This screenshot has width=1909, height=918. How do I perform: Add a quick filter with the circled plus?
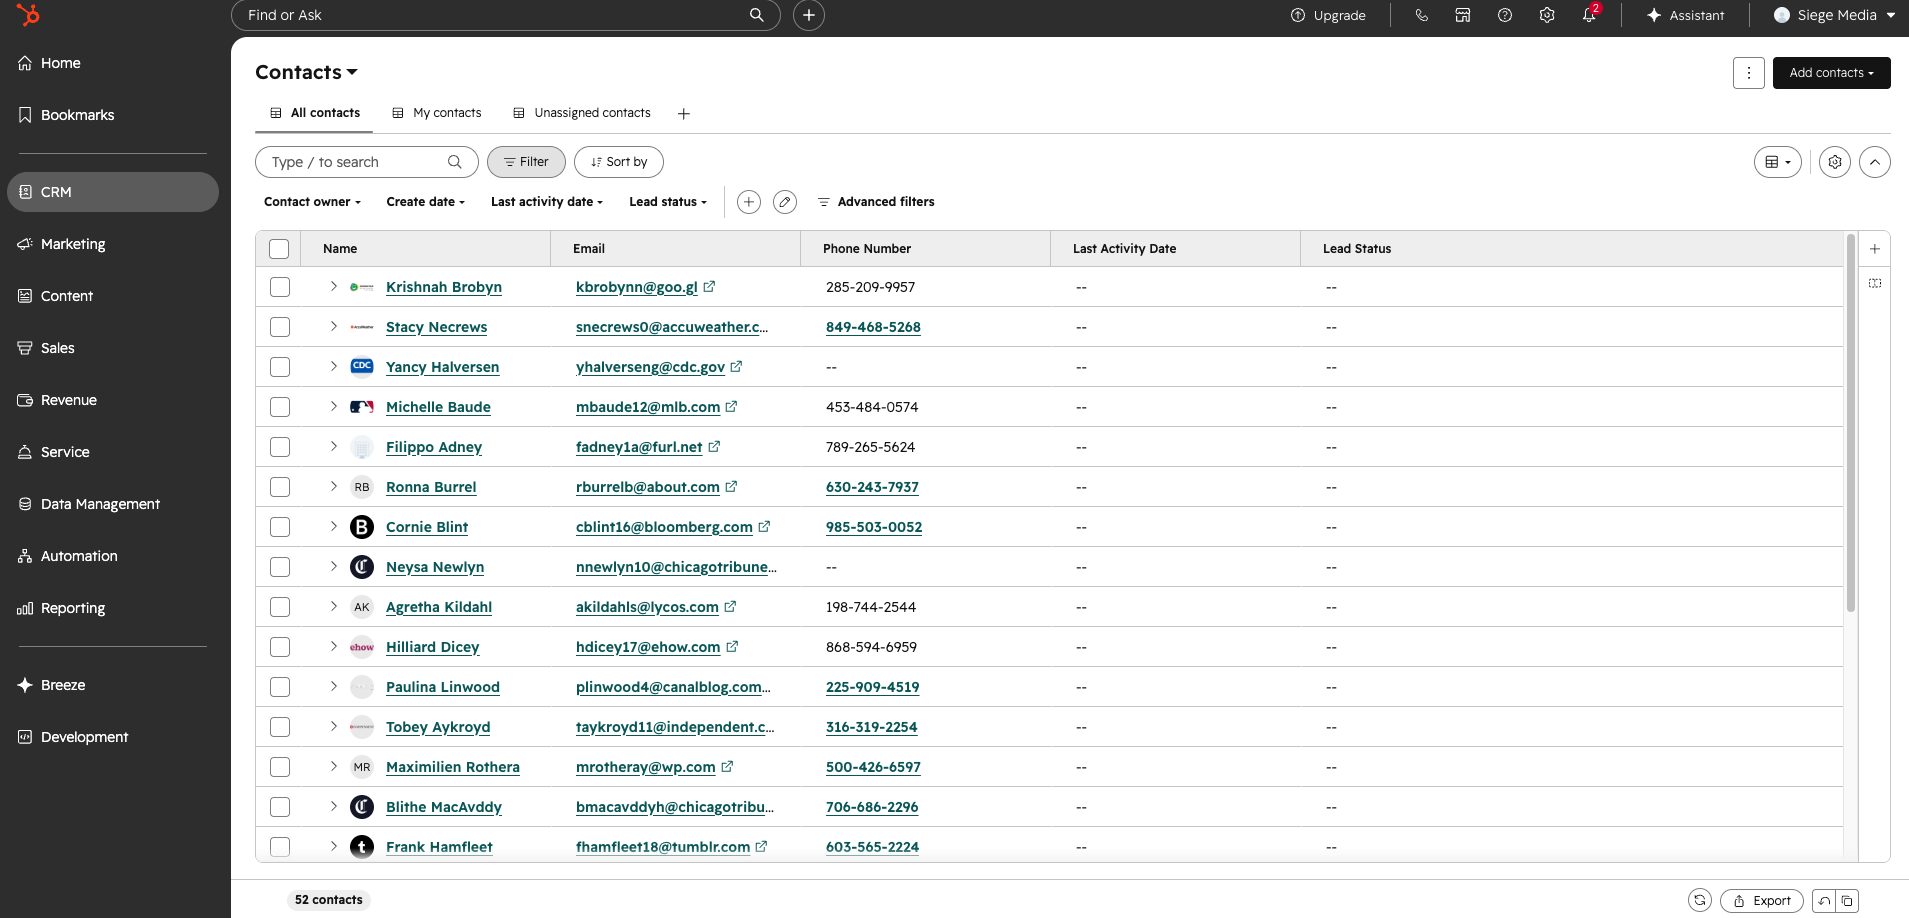coord(749,202)
